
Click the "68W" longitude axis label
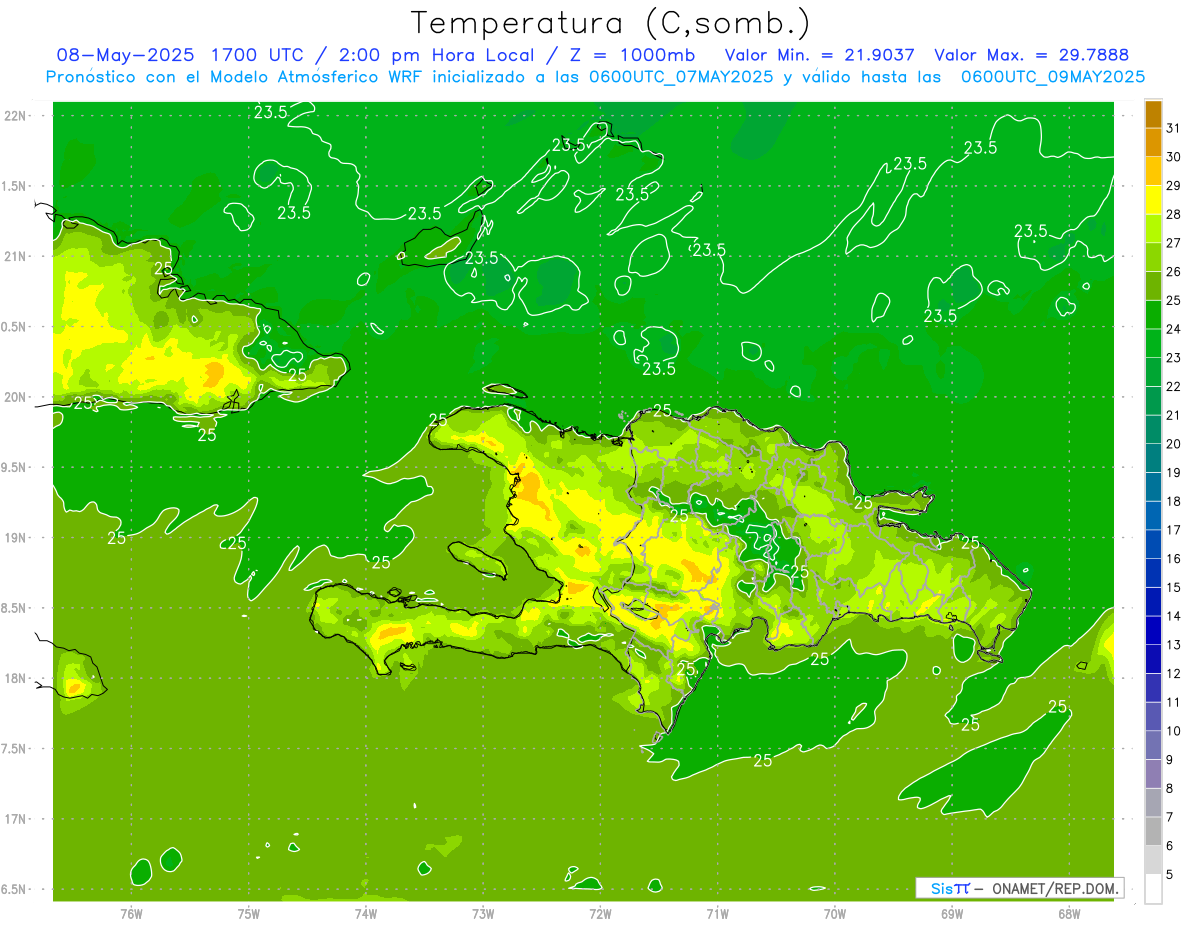tap(1069, 913)
